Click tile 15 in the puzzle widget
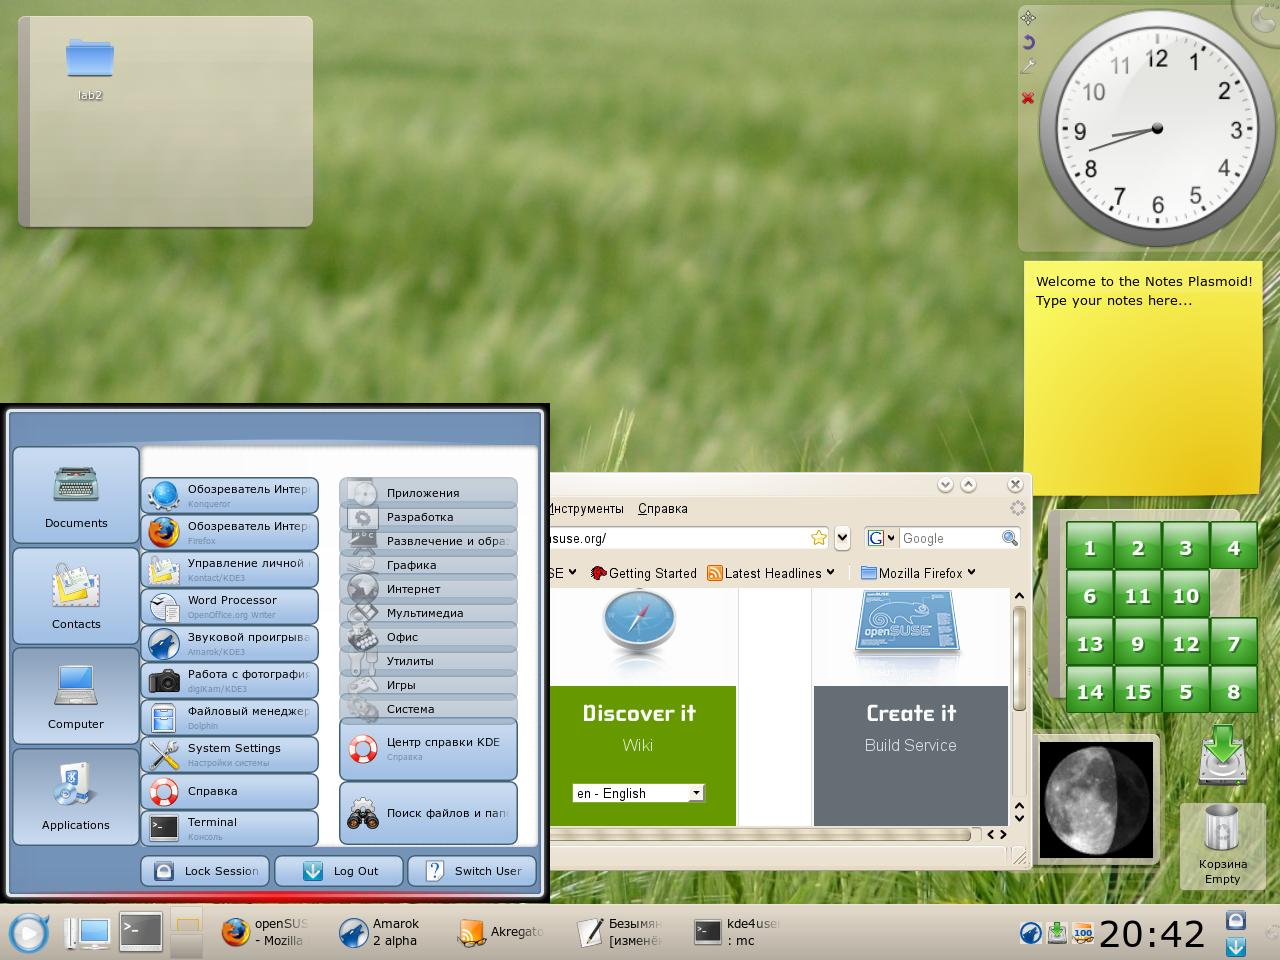 click(x=1138, y=691)
